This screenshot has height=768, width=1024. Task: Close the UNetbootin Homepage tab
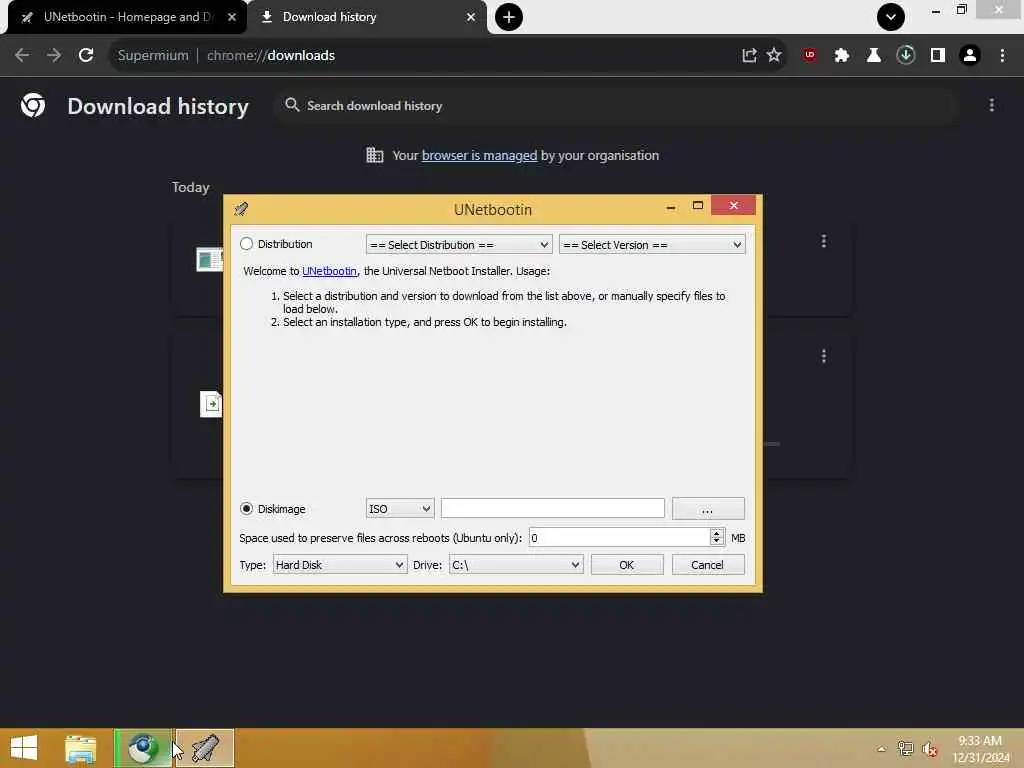click(232, 17)
